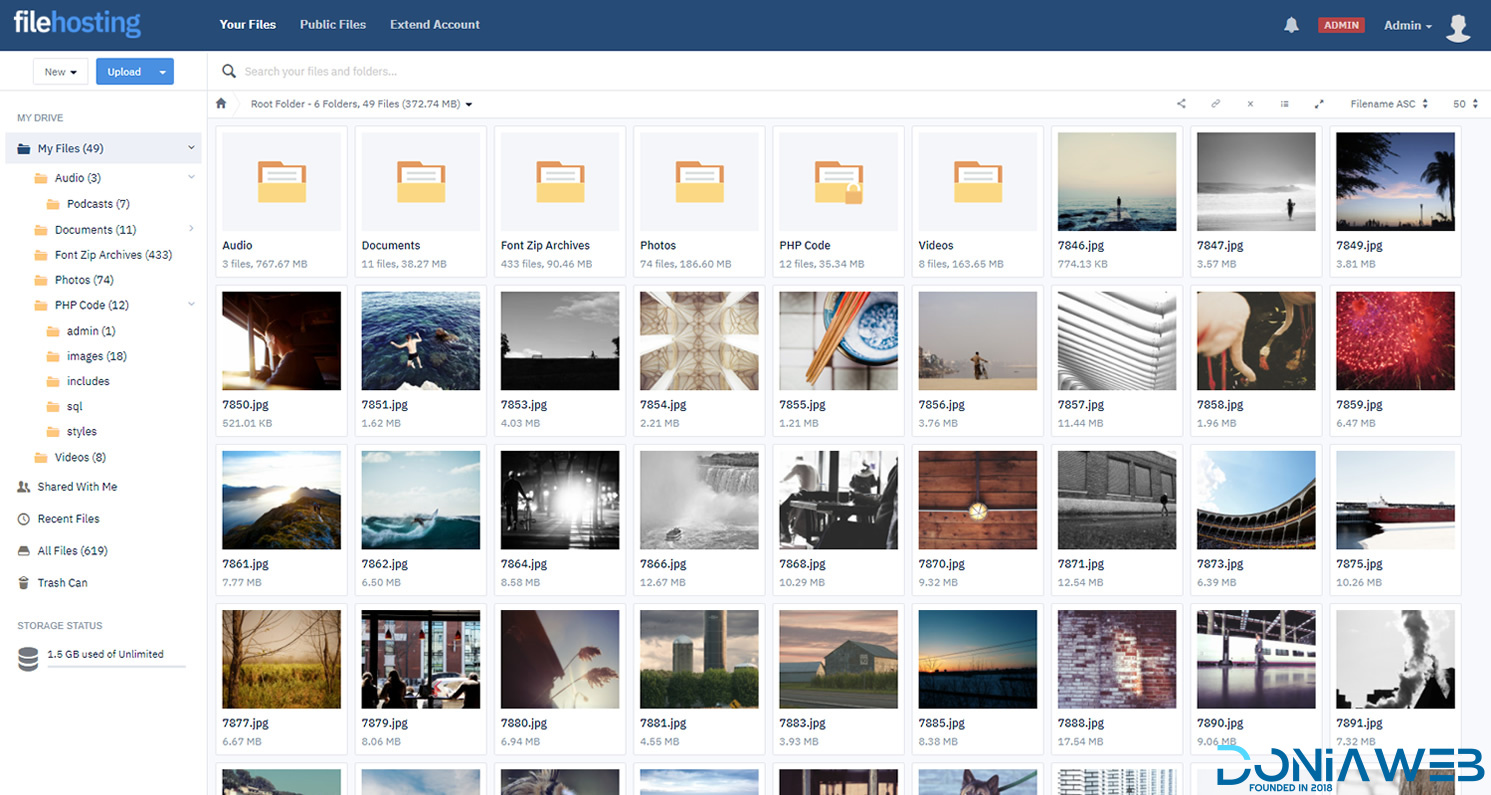Open the Audio folder icon in grid

281,182
